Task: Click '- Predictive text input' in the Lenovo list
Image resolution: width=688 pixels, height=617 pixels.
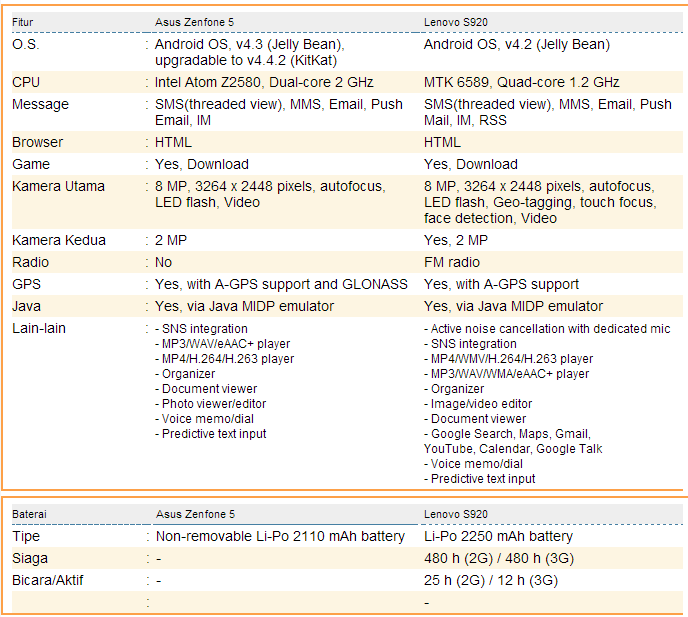Action: 480,479
